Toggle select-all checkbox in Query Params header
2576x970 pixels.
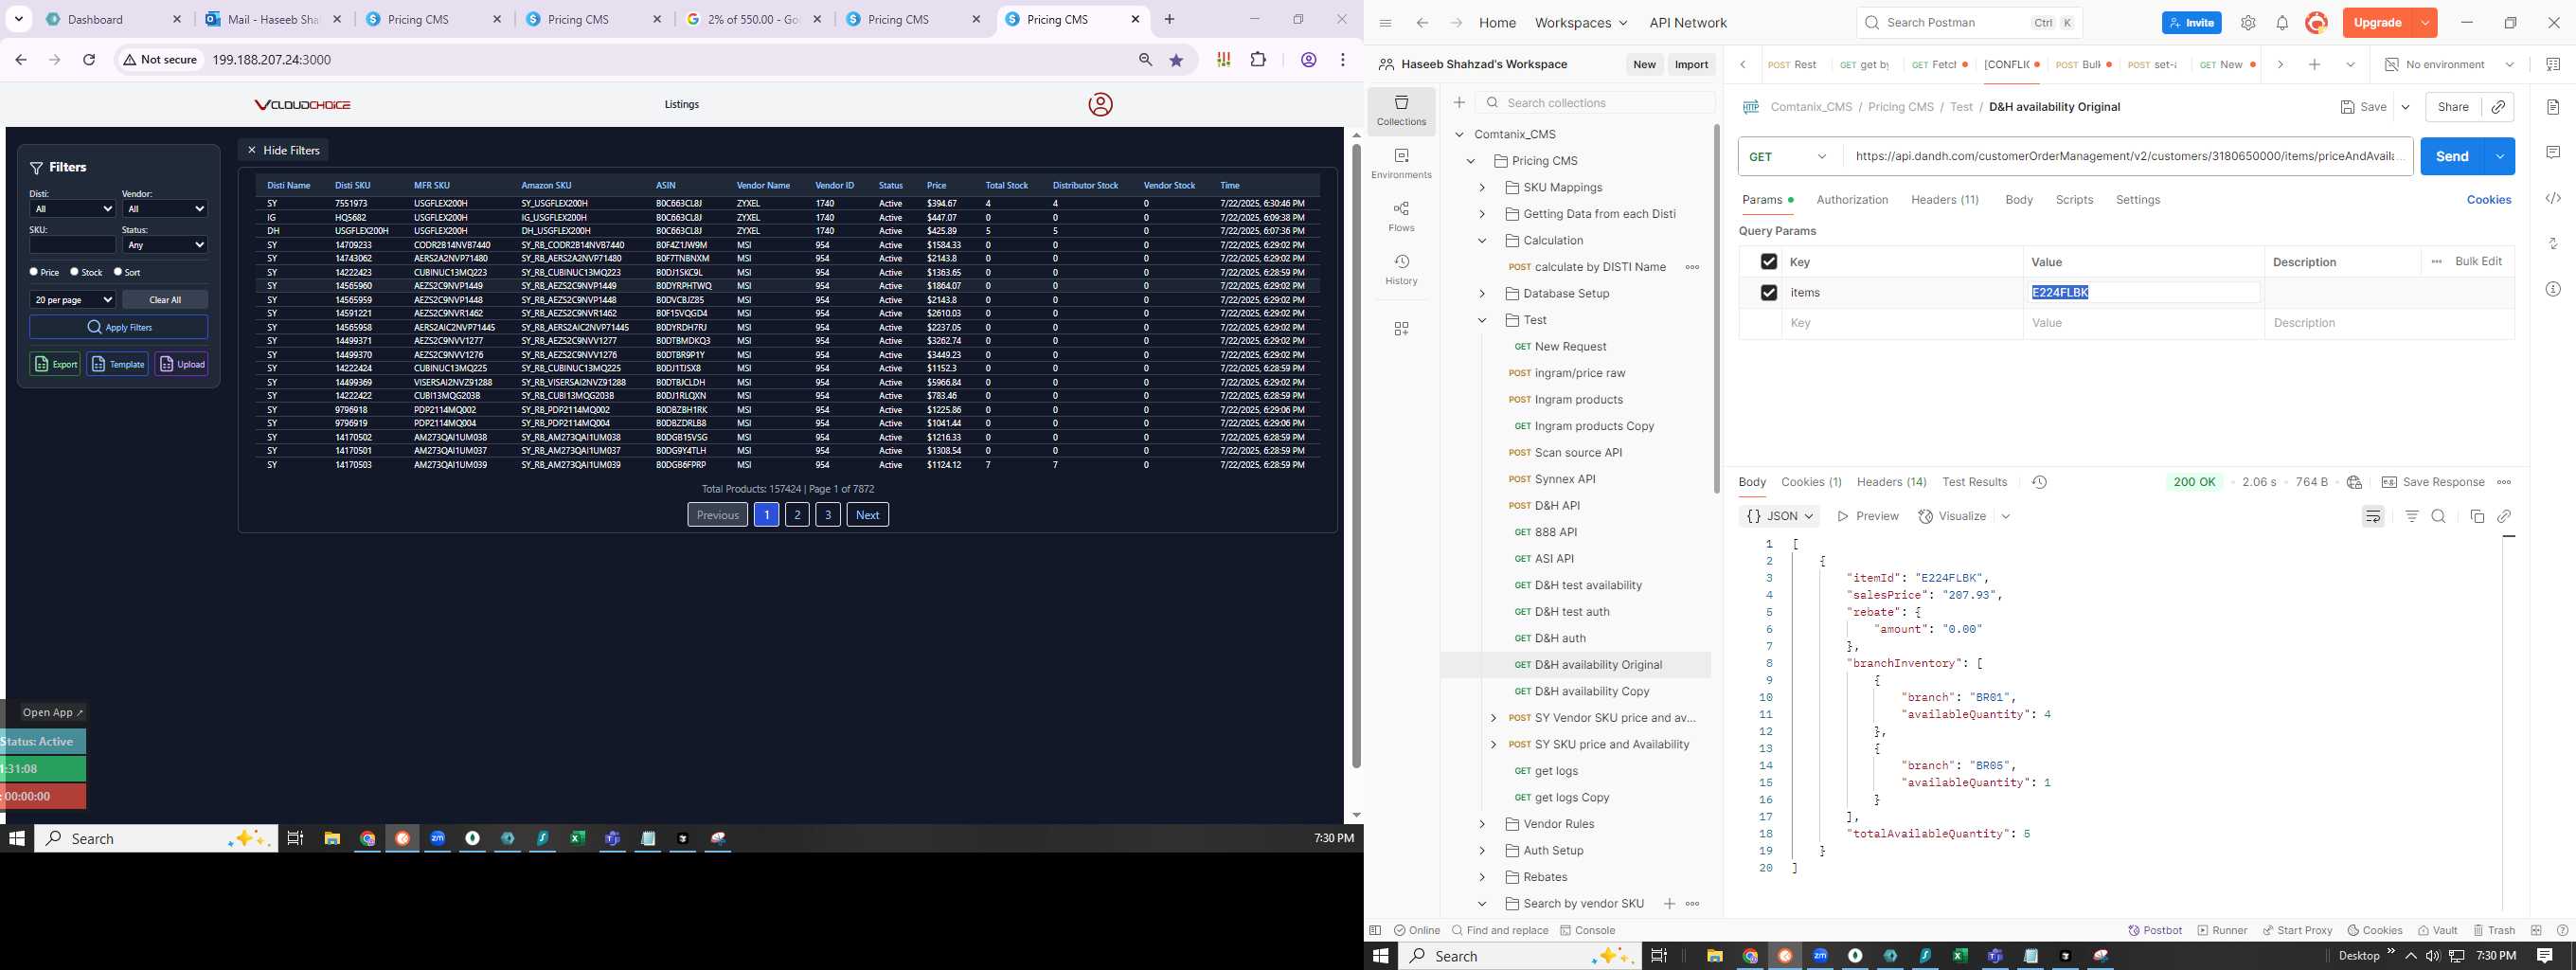click(1768, 261)
